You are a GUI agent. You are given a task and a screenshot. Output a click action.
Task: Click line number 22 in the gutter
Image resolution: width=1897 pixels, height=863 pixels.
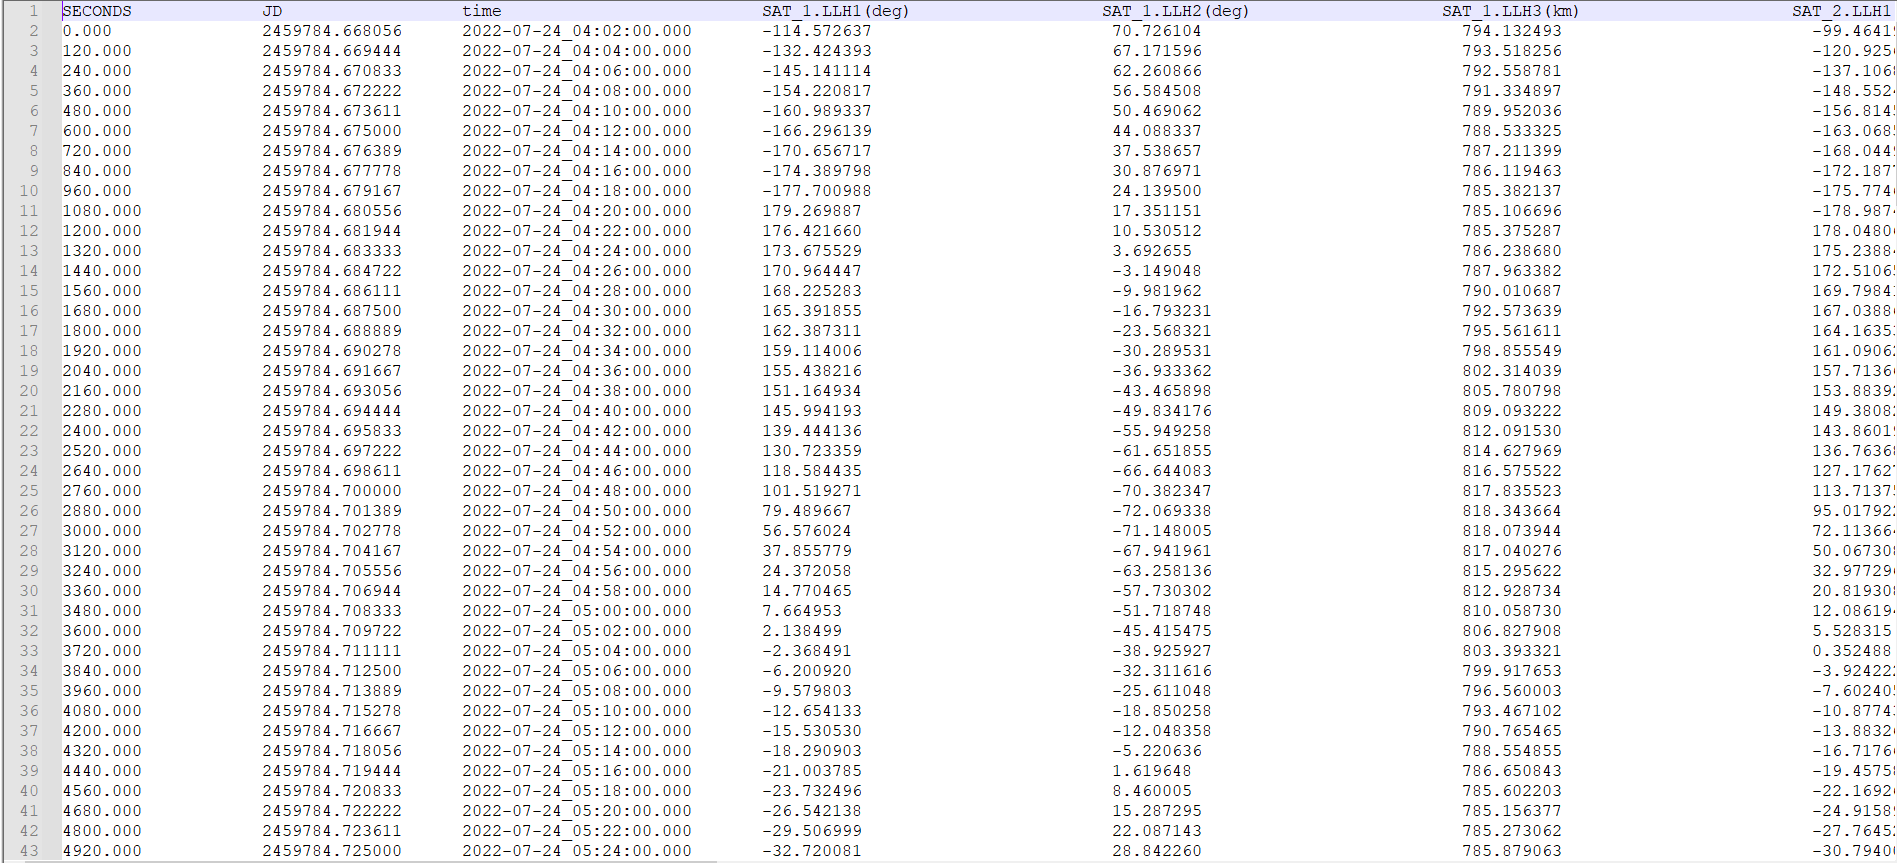point(29,431)
